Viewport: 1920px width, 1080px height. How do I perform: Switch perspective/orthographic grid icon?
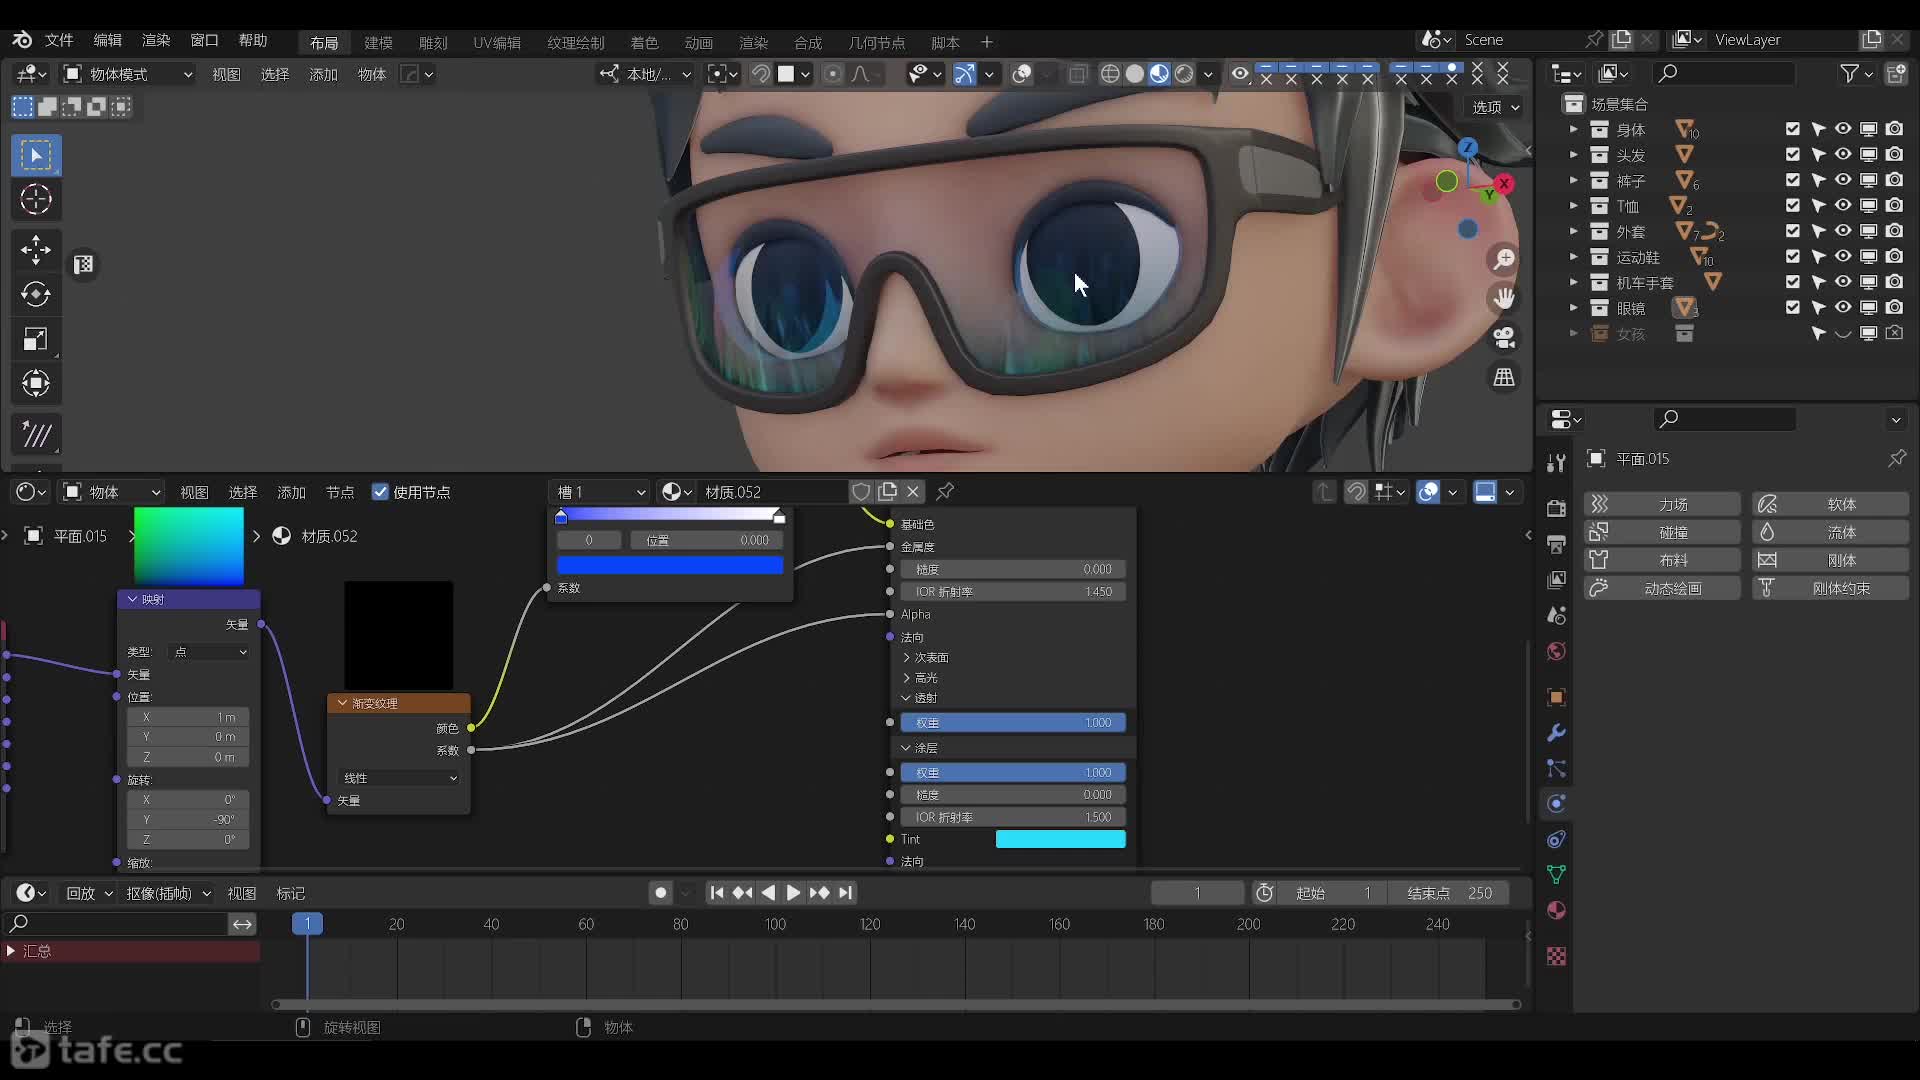click(x=1504, y=376)
